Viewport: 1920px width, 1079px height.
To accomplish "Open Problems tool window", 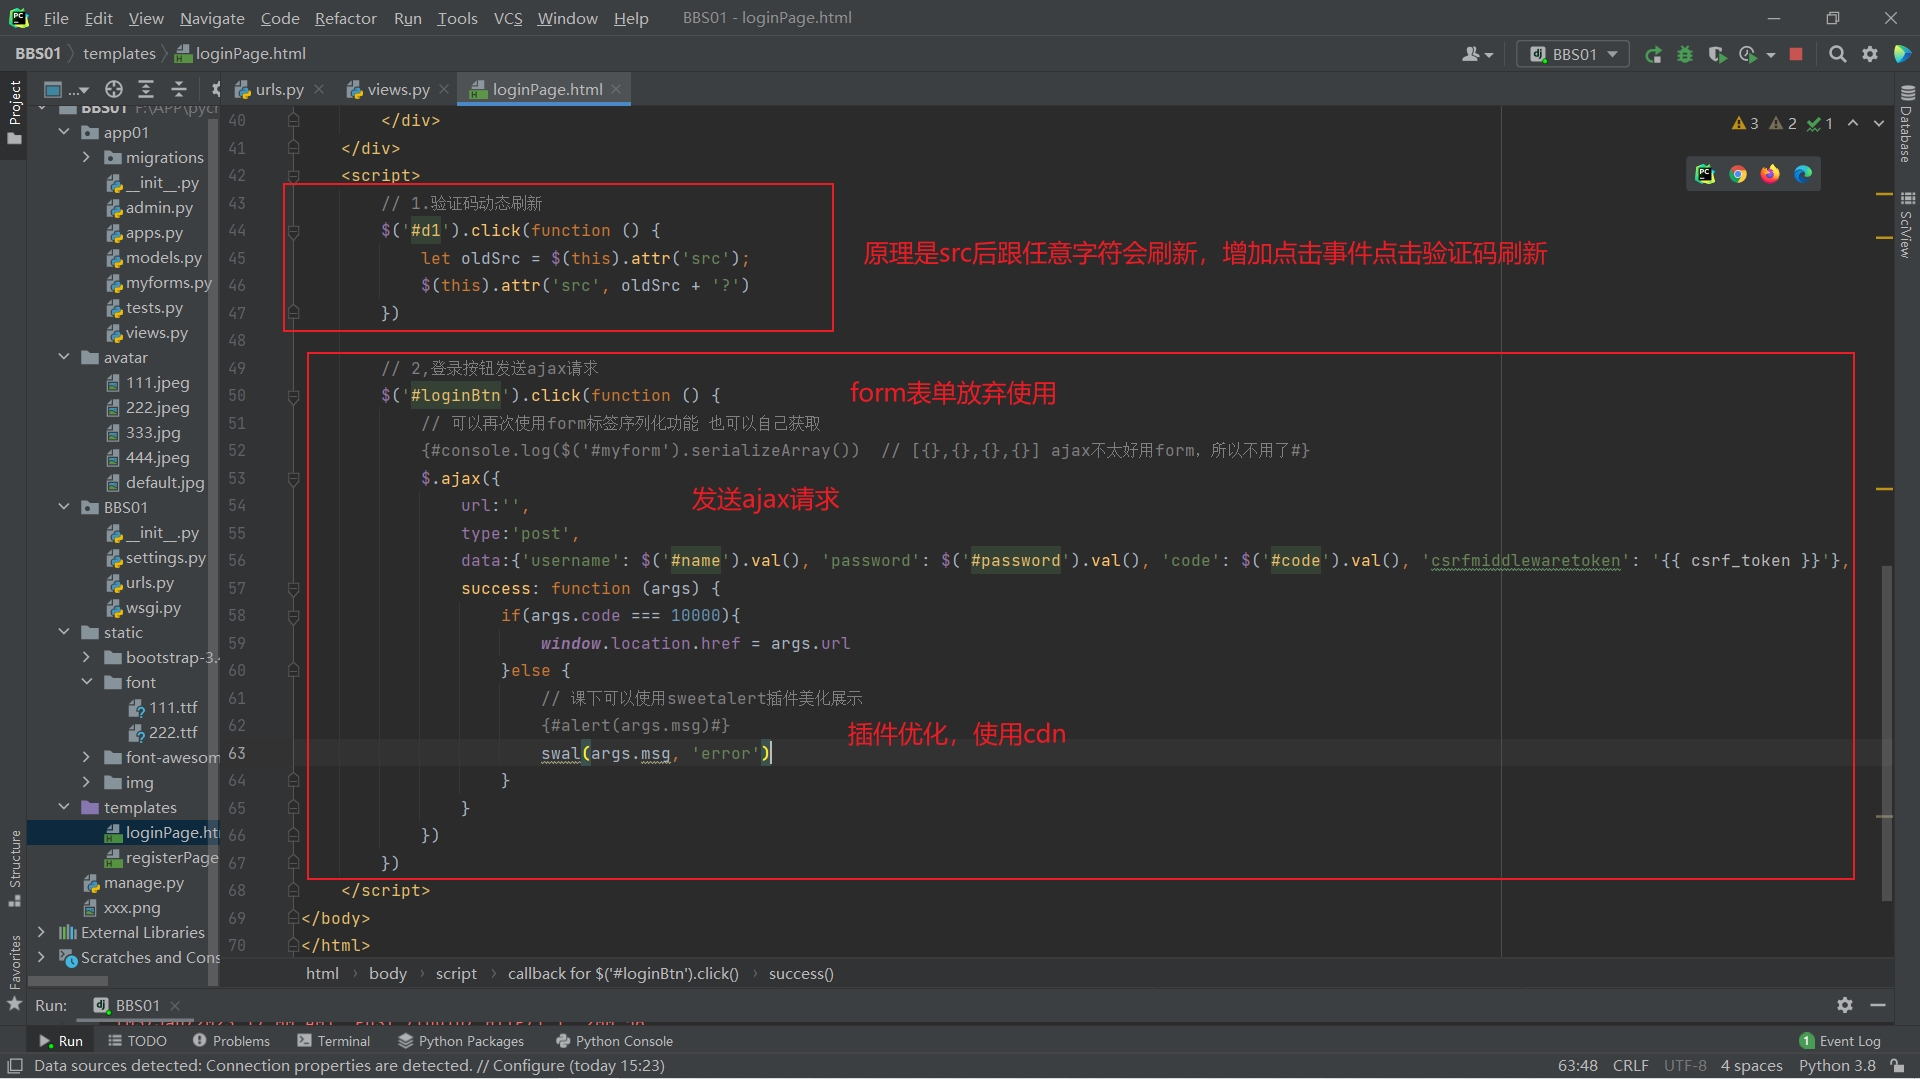I will [231, 1041].
